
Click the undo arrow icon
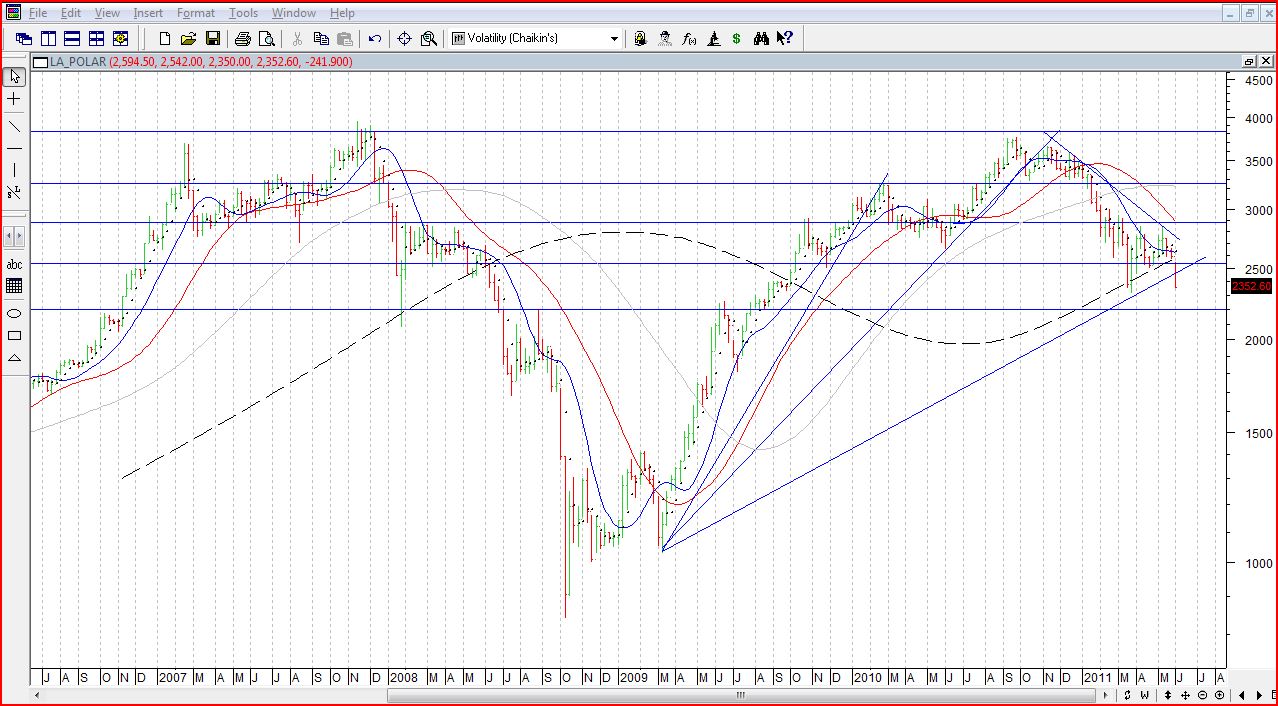375,39
